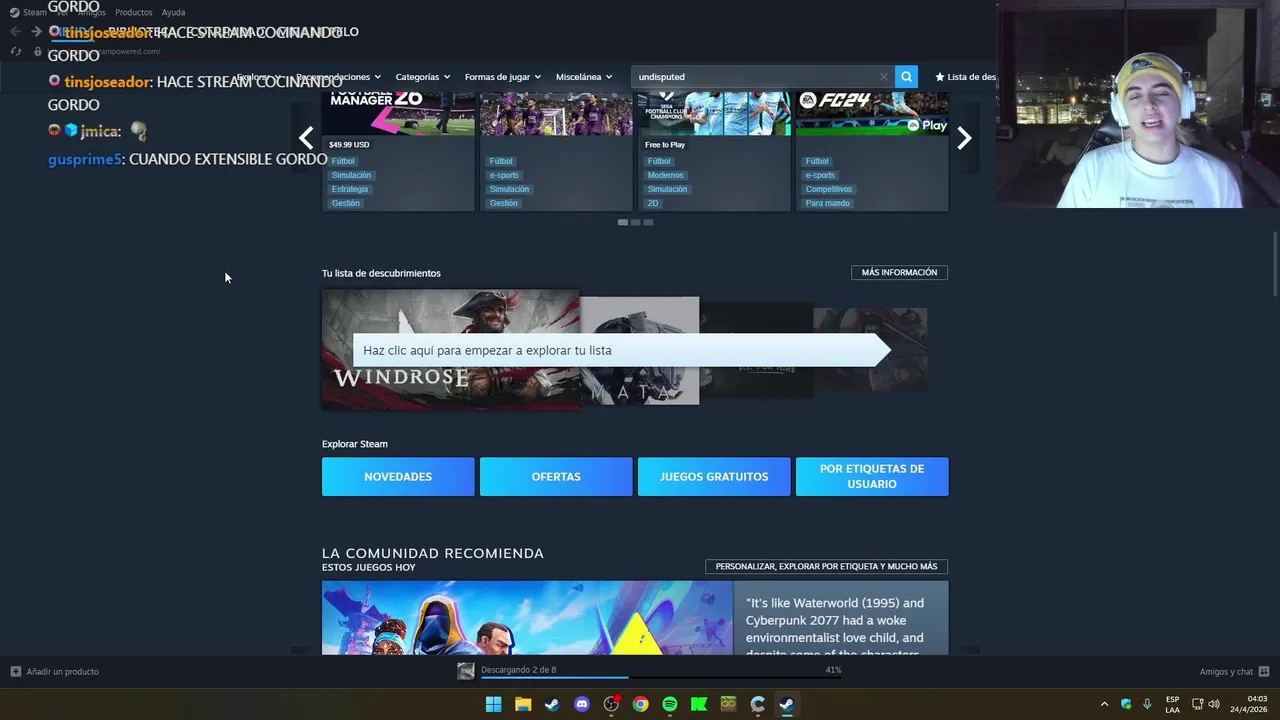This screenshot has height=720, width=1280.
Task: Open the Ayuda menu
Action: 173,12
